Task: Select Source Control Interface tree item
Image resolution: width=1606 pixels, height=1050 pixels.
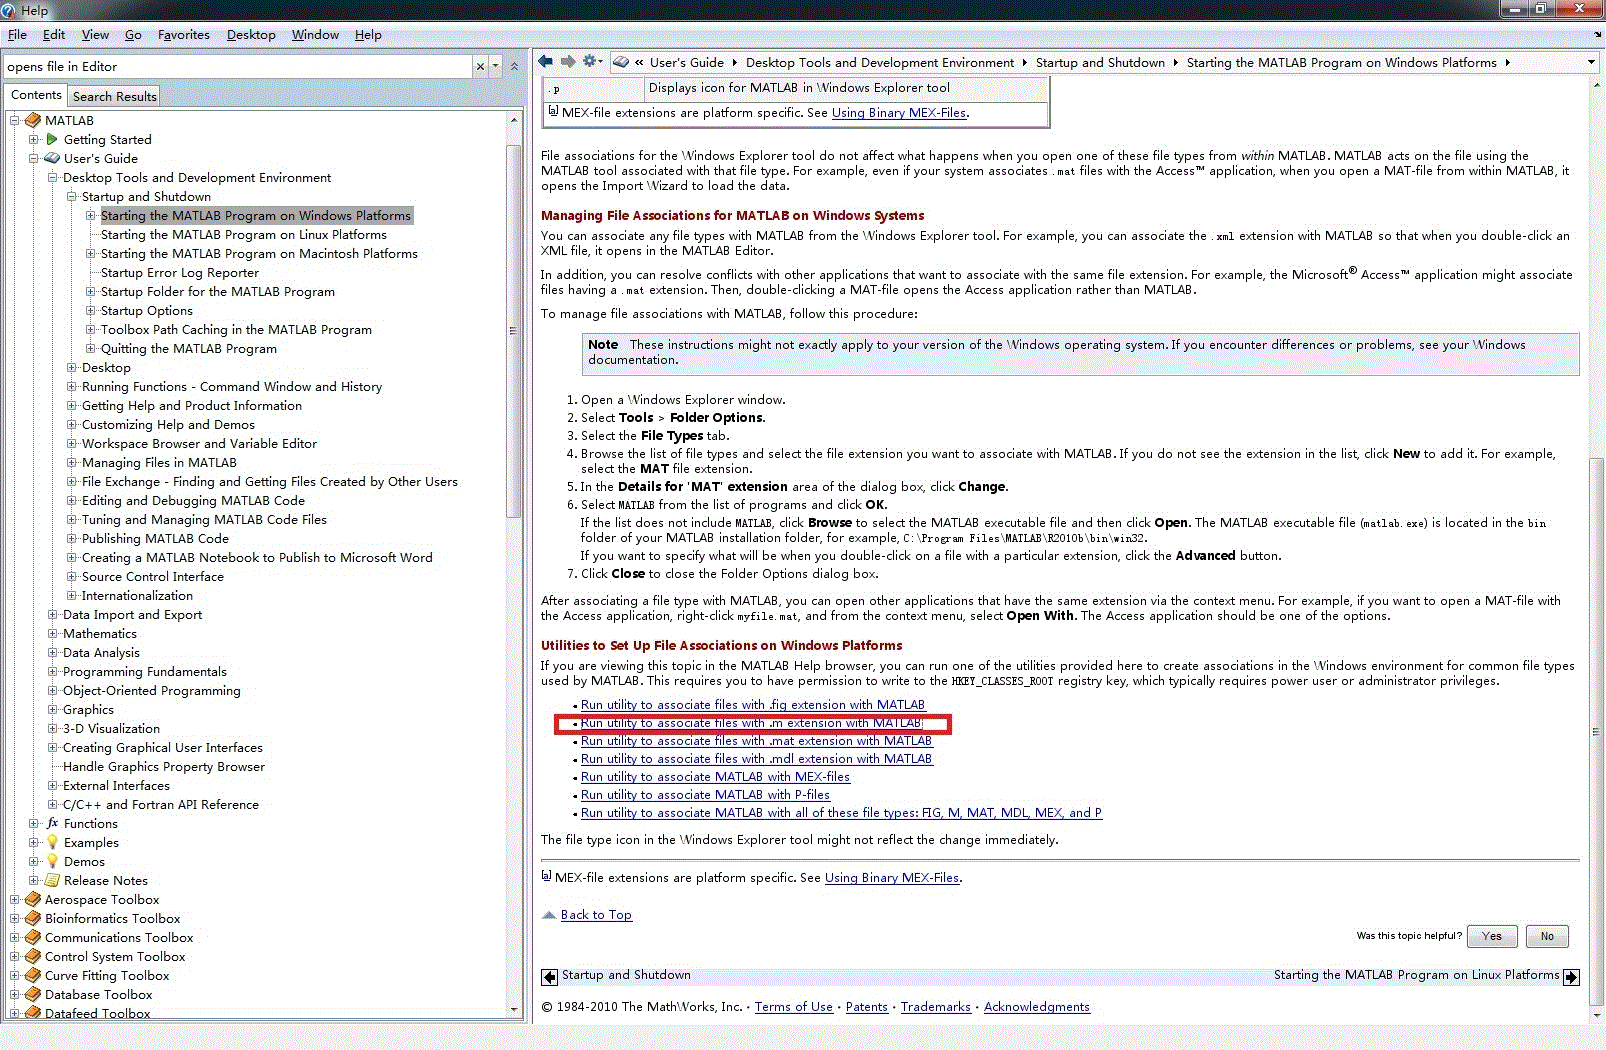Action: point(153,576)
